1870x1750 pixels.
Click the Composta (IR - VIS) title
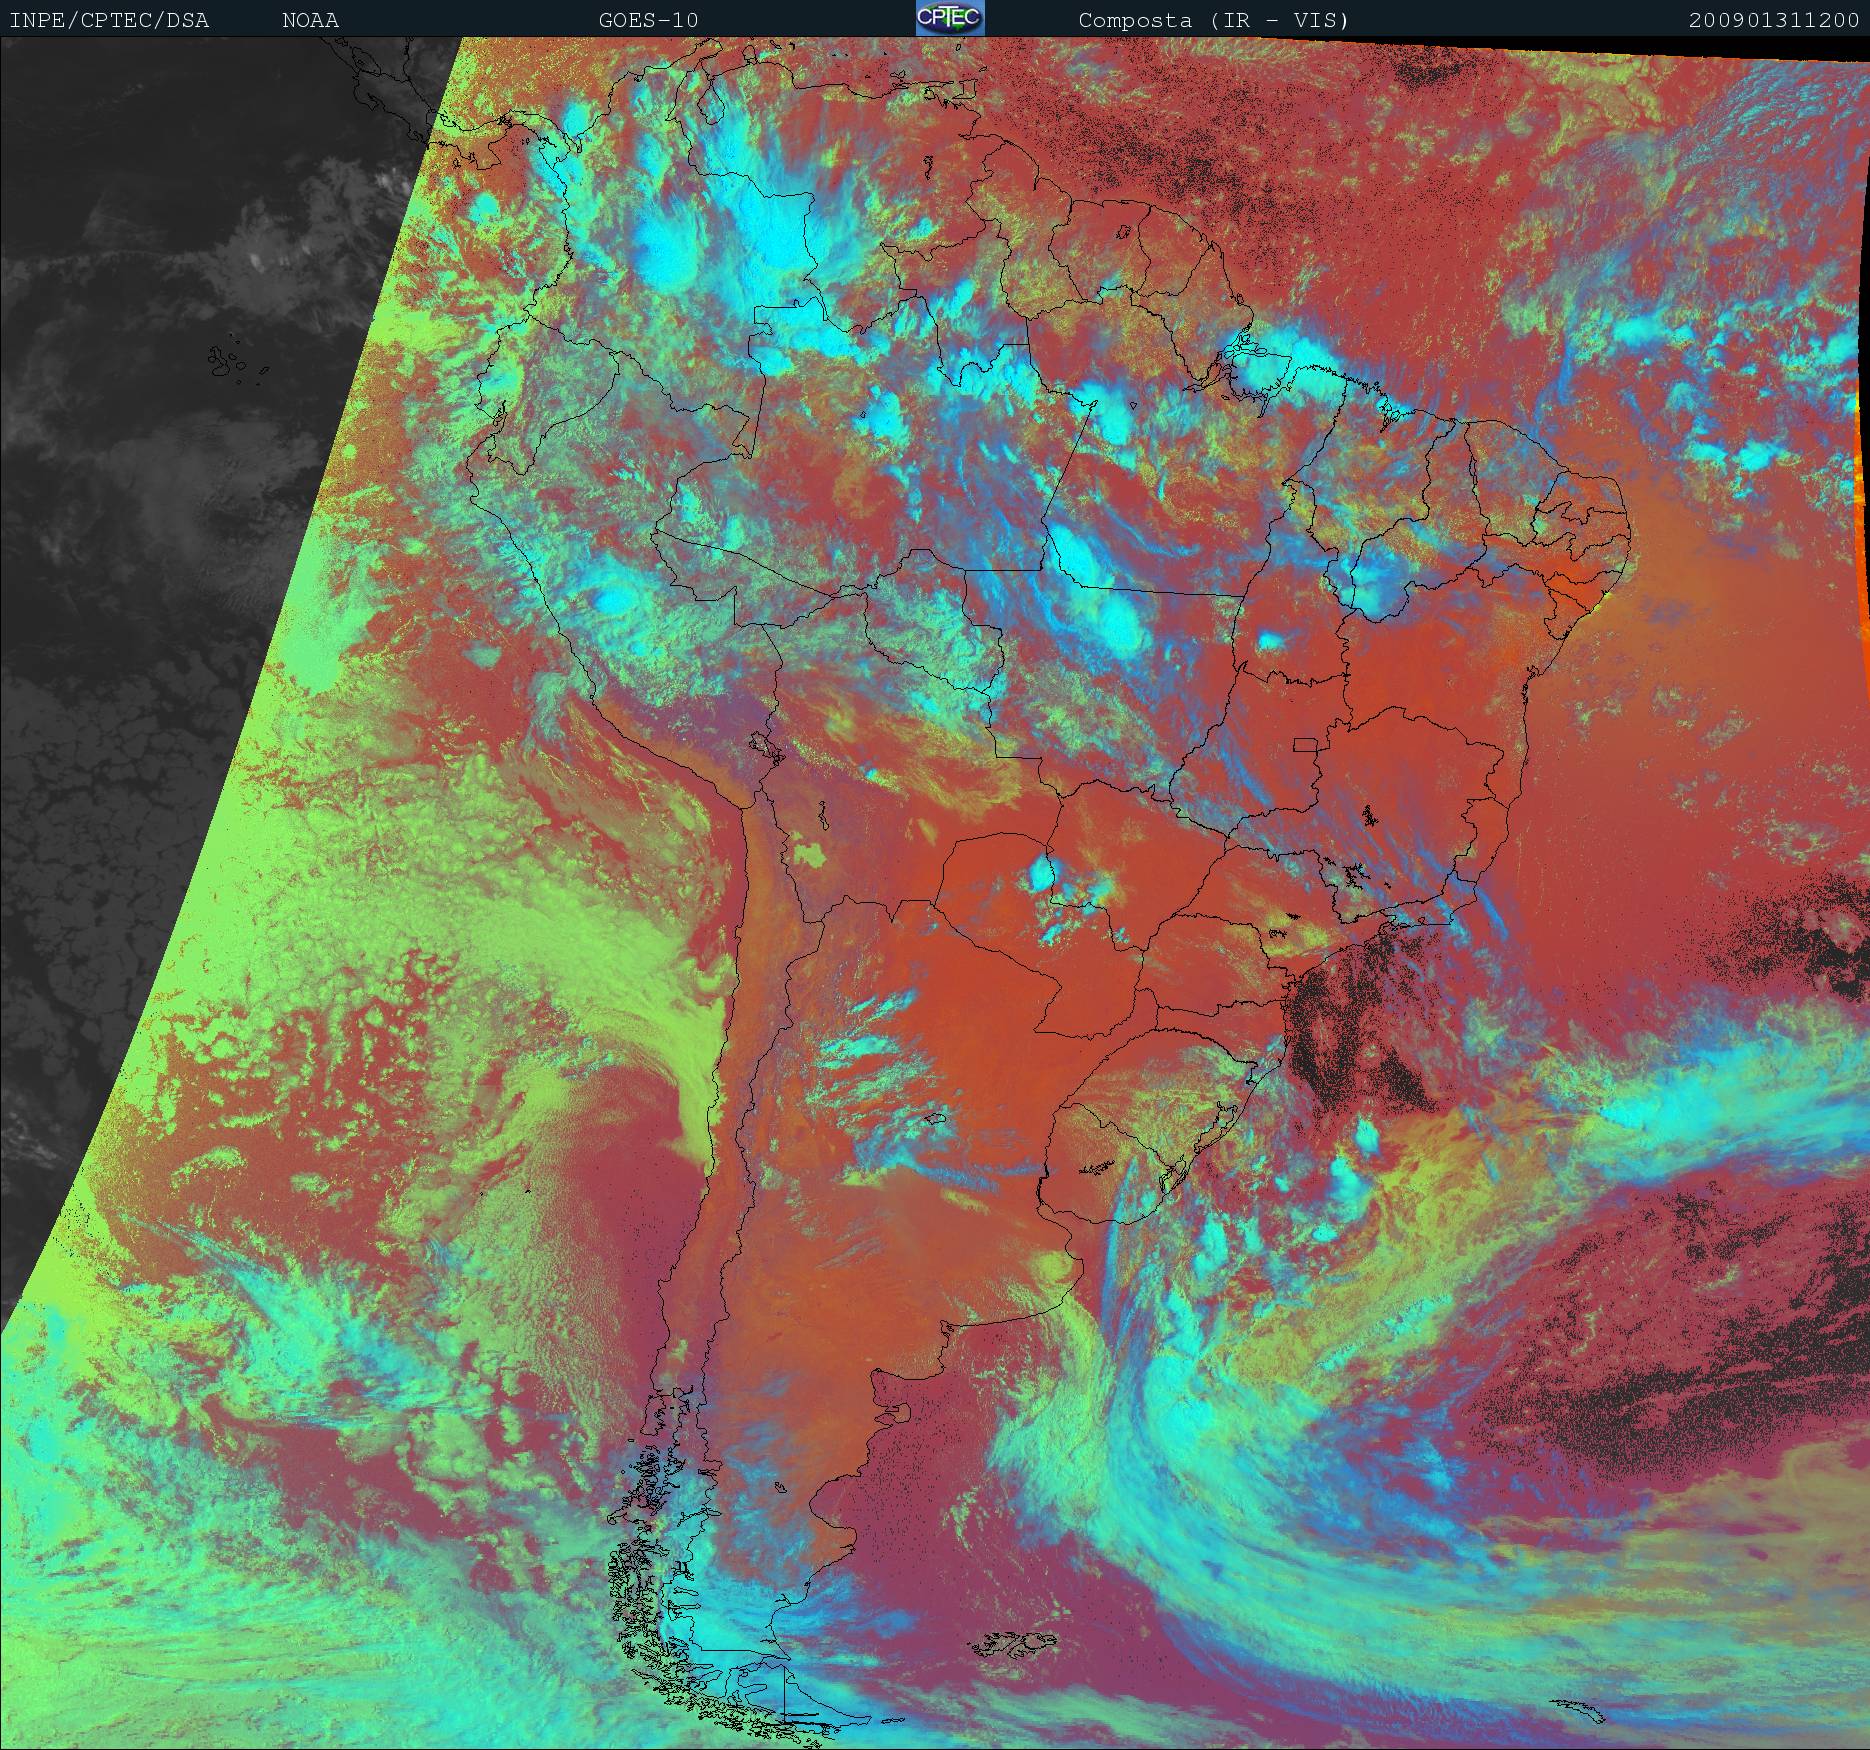pyautogui.click(x=1214, y=21)
